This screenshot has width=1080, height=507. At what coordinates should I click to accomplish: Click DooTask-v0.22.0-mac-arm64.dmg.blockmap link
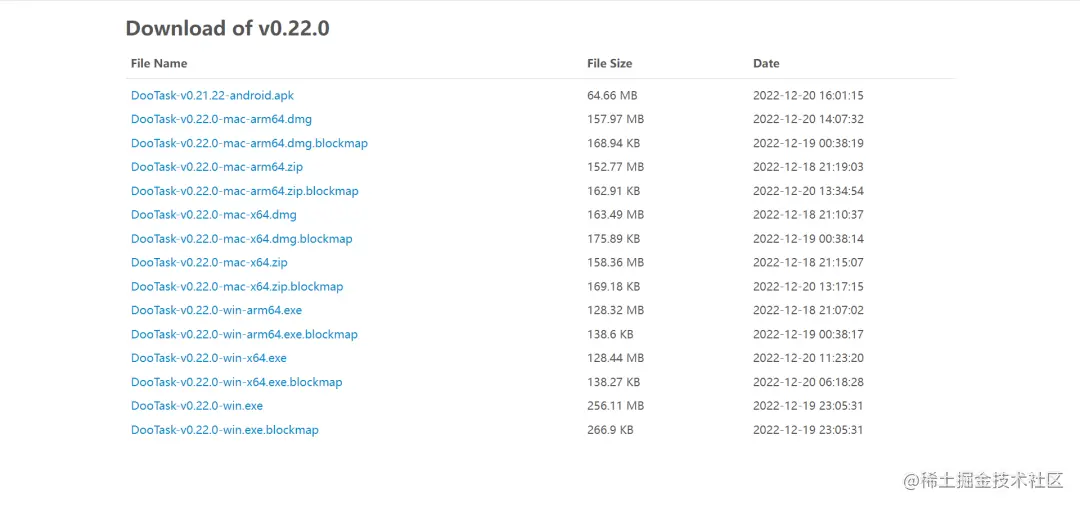(x=249, y=143)
